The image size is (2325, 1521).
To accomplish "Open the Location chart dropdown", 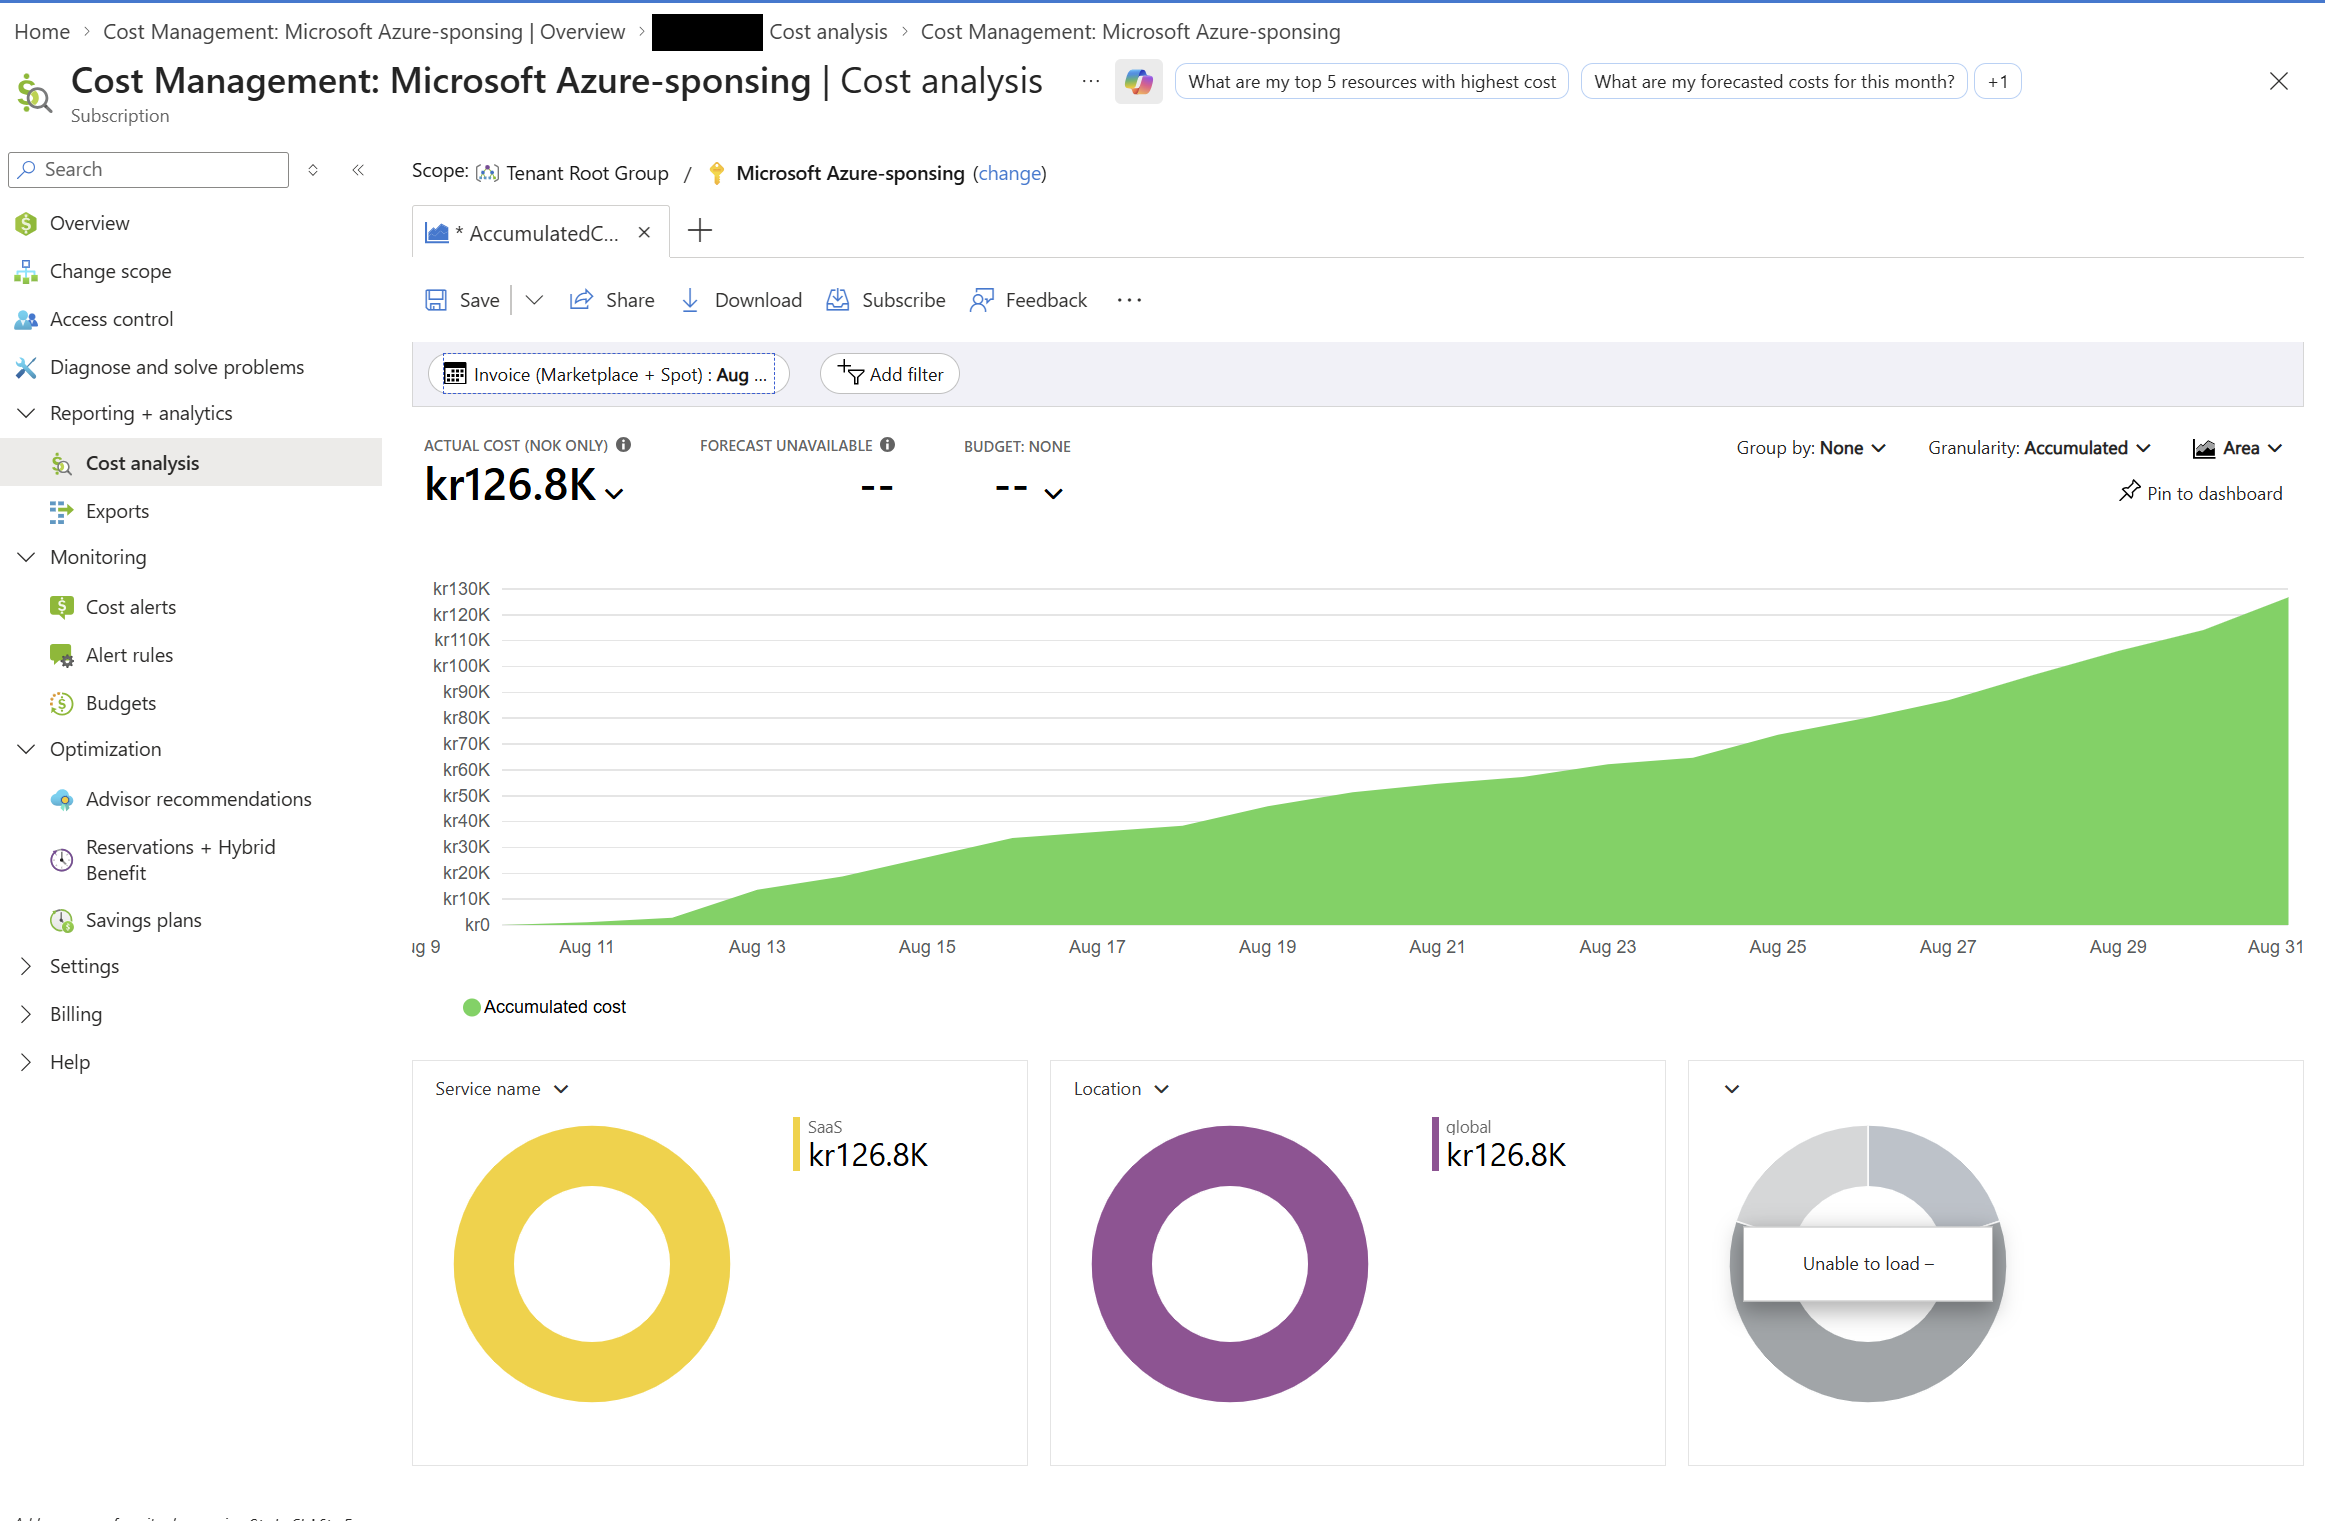I will pos(1121,1089).
